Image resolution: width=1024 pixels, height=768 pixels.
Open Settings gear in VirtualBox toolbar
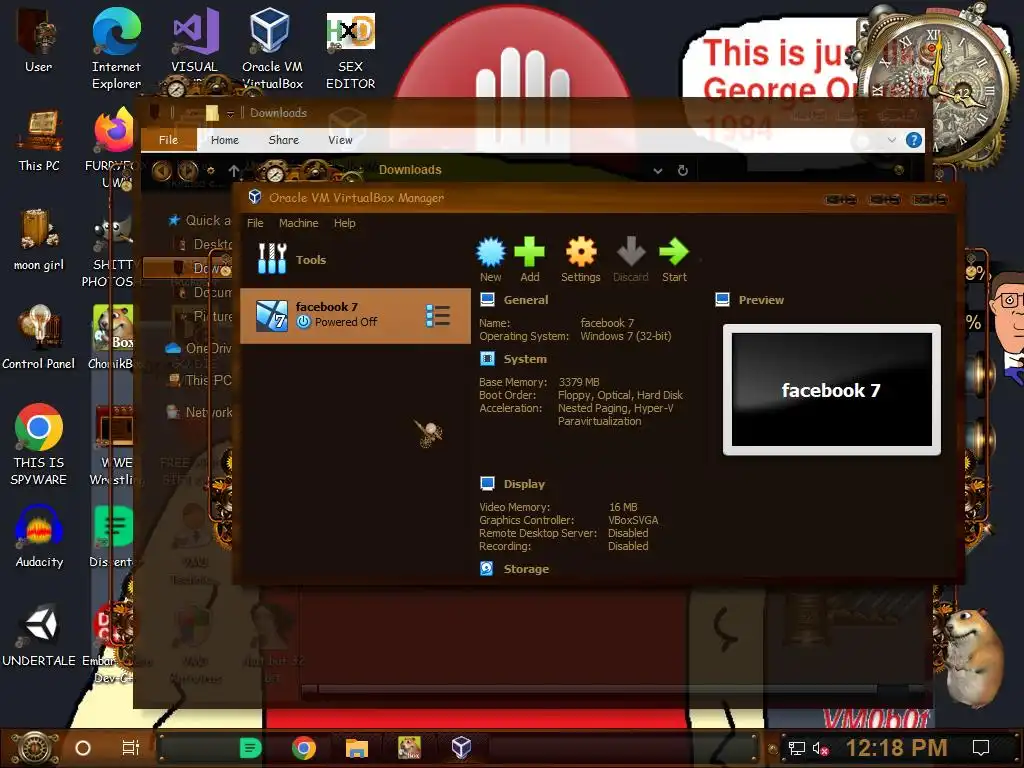581,259
